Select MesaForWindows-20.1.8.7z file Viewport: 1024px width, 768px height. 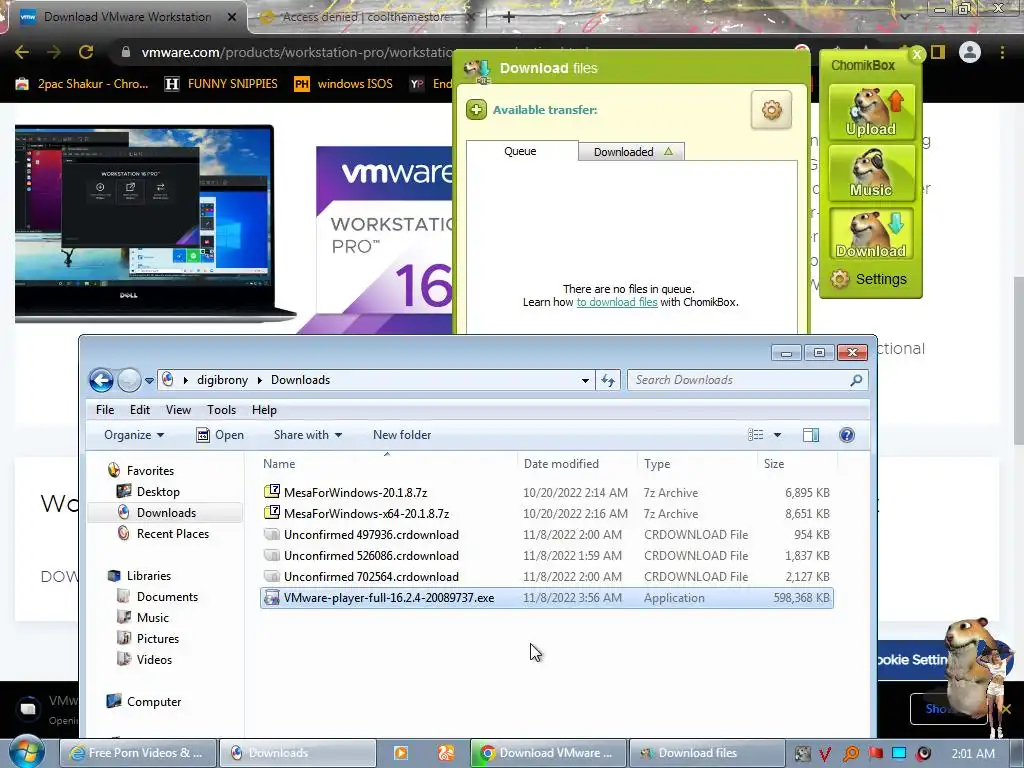tap(547, 492)
